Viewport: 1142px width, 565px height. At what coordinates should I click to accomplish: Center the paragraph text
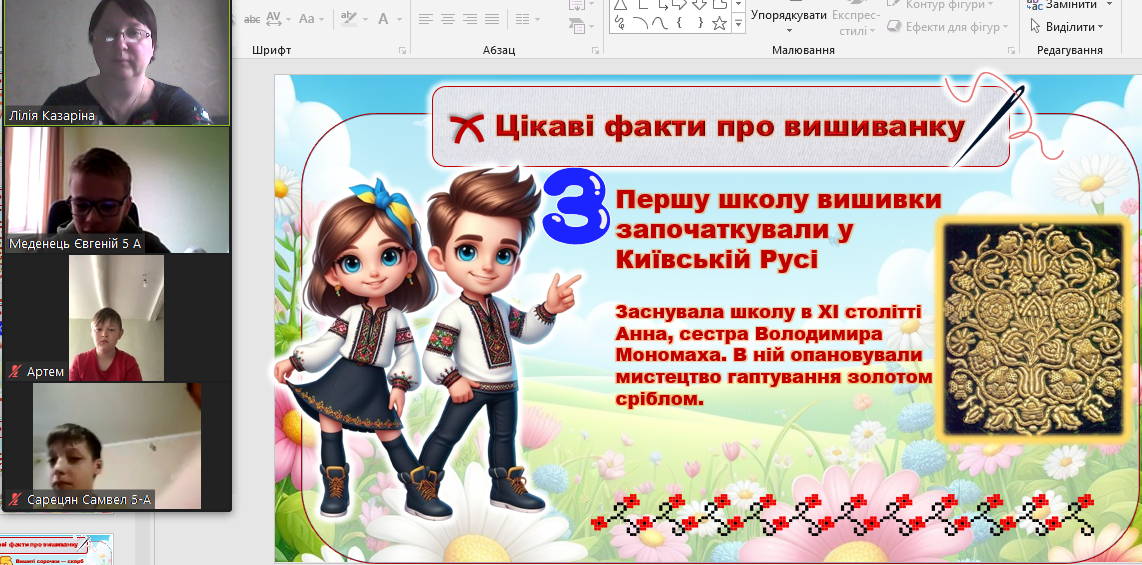[448, 19]
